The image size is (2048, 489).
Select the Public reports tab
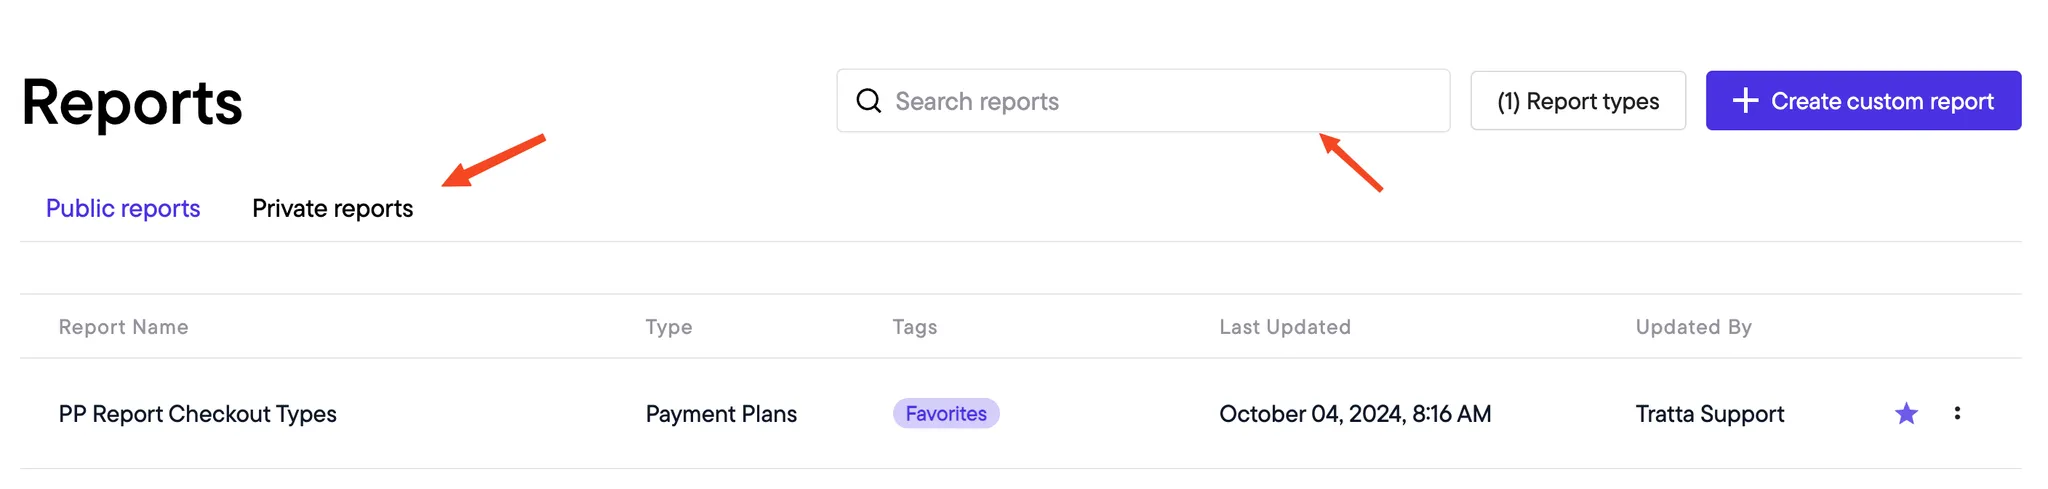[123, 209]
